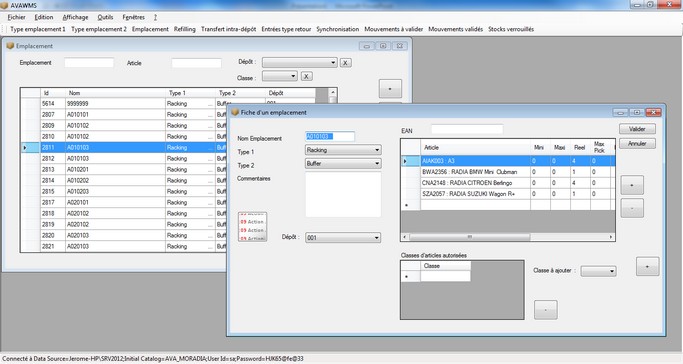683x364 pixels.
Task: Open the Outils menu
Action: tap(105, 17)
